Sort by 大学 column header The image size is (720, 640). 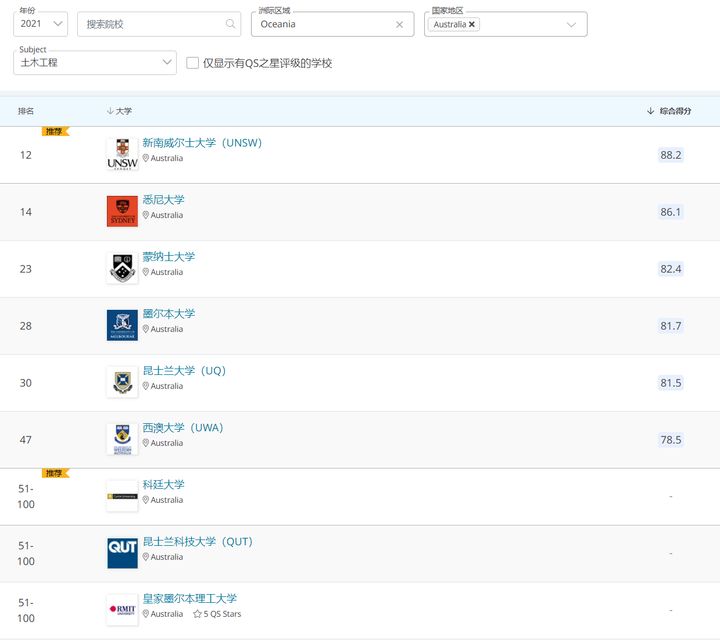point(119,111)
